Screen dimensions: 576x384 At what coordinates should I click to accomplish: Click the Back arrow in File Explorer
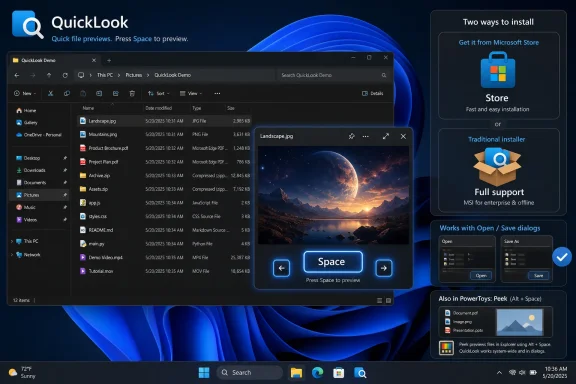[x=17, y=75]
